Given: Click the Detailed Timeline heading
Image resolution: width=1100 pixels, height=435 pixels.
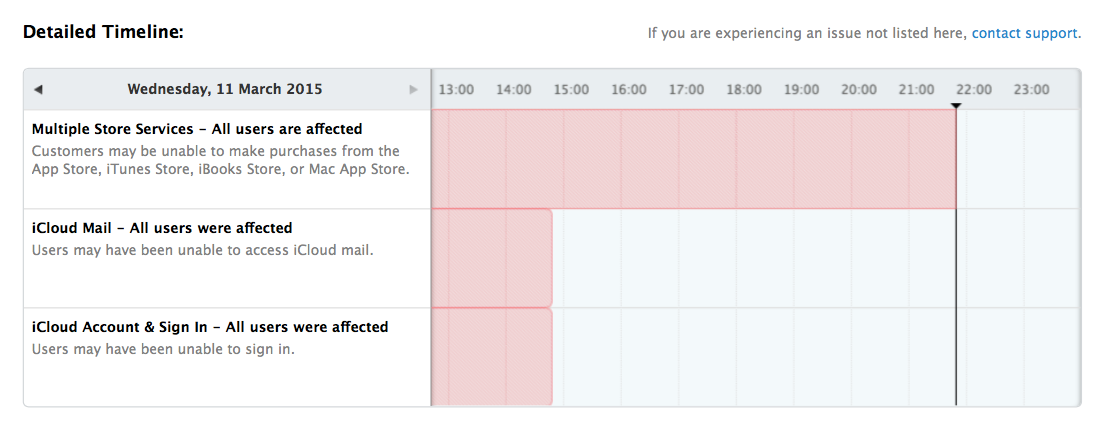Looking at the screenshot, I should 103,32.
